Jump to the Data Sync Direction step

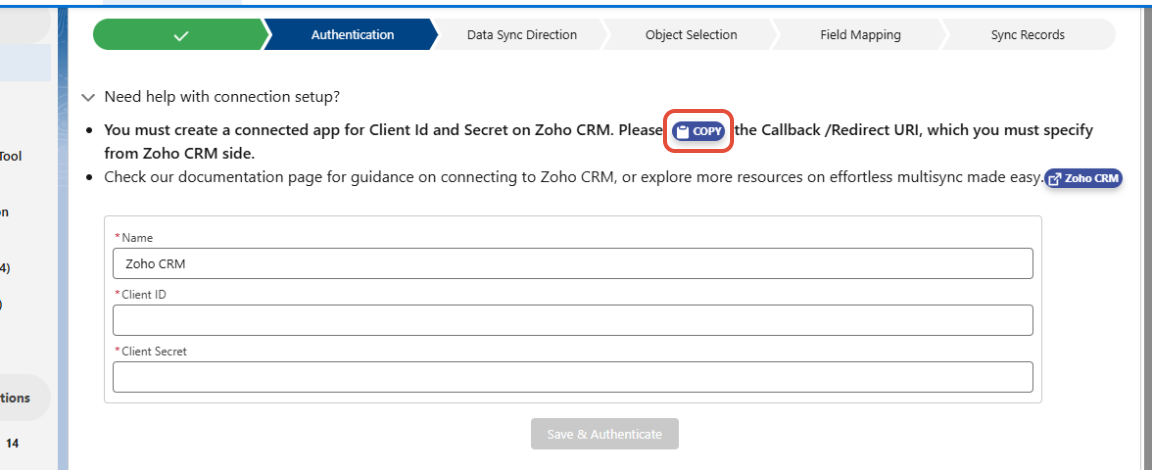tap(521, 35)
